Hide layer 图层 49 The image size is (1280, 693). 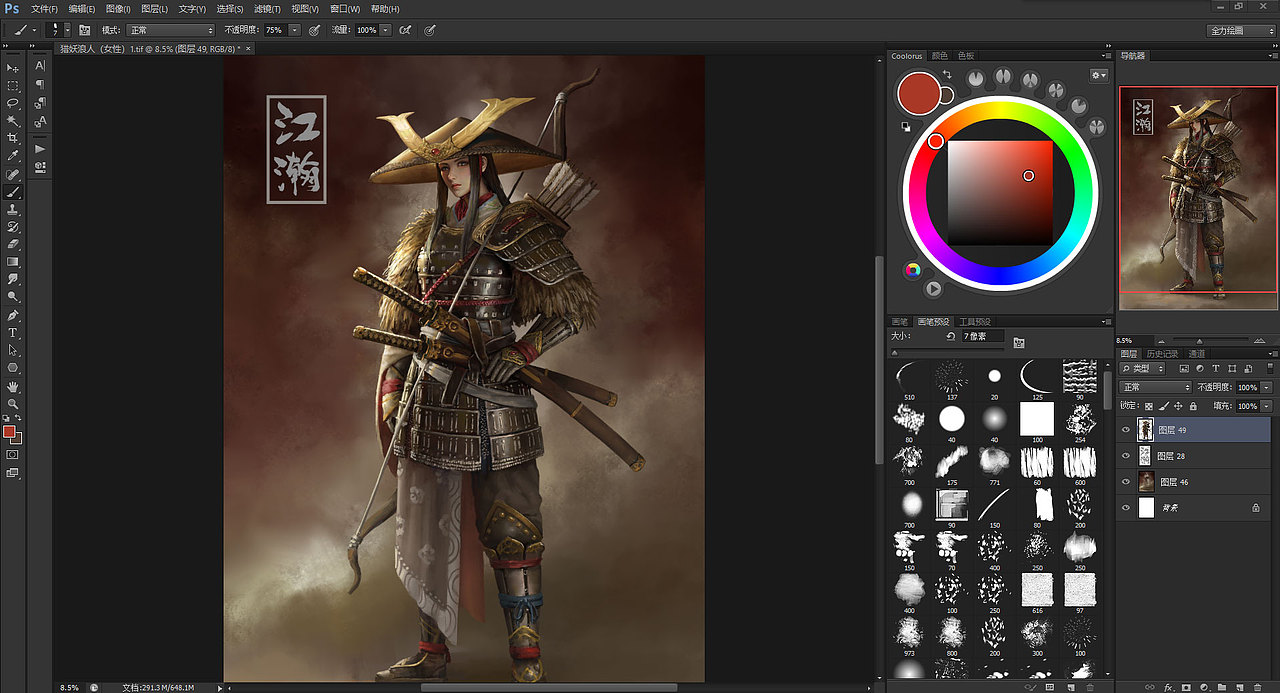click(x=1126, y=430)
